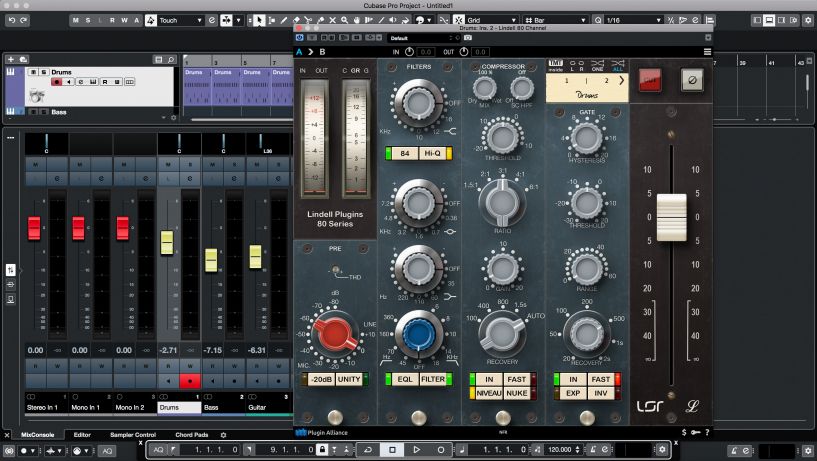The width and height of the screenshot is (817, 461).
Task: Enable record on the Drums track
Action: click(x=56, y=82)
